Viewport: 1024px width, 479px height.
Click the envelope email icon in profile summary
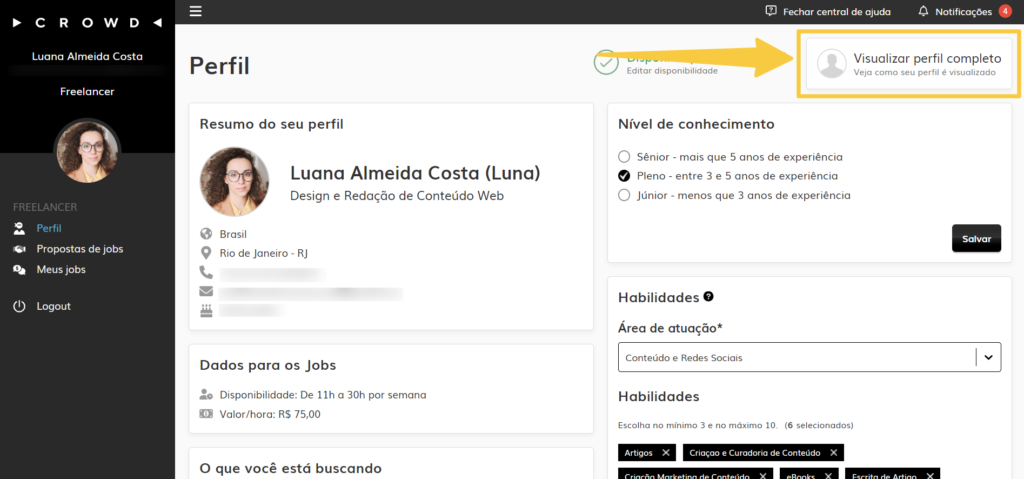coord(206,291)
